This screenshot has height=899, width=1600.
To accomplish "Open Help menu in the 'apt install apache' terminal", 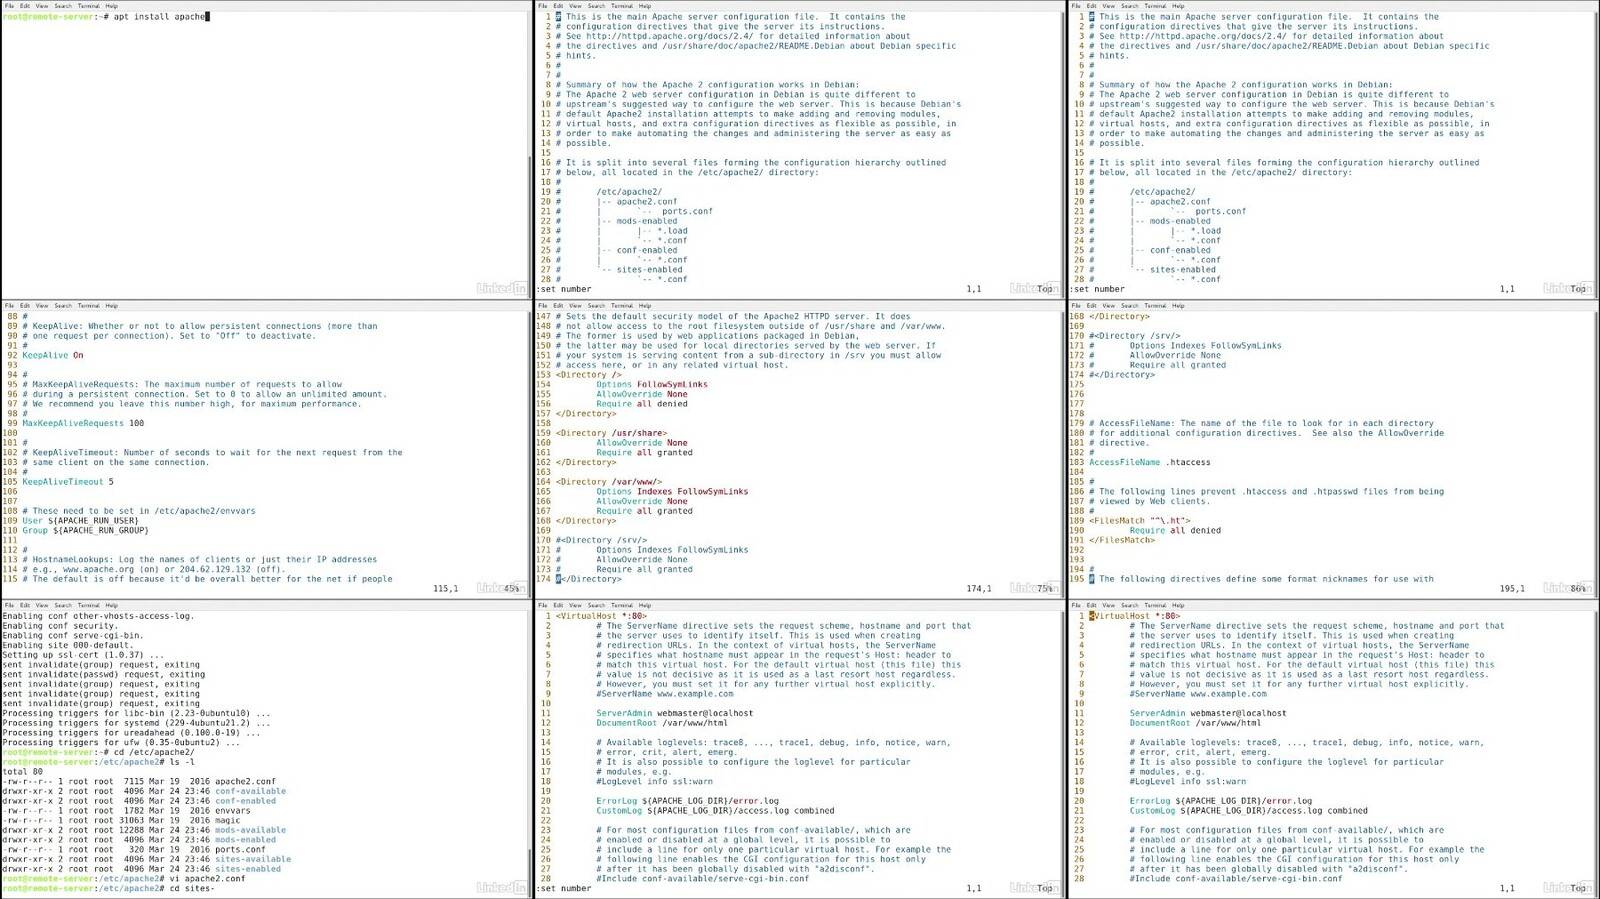I will pyautogui.click(x=111, y=6).
